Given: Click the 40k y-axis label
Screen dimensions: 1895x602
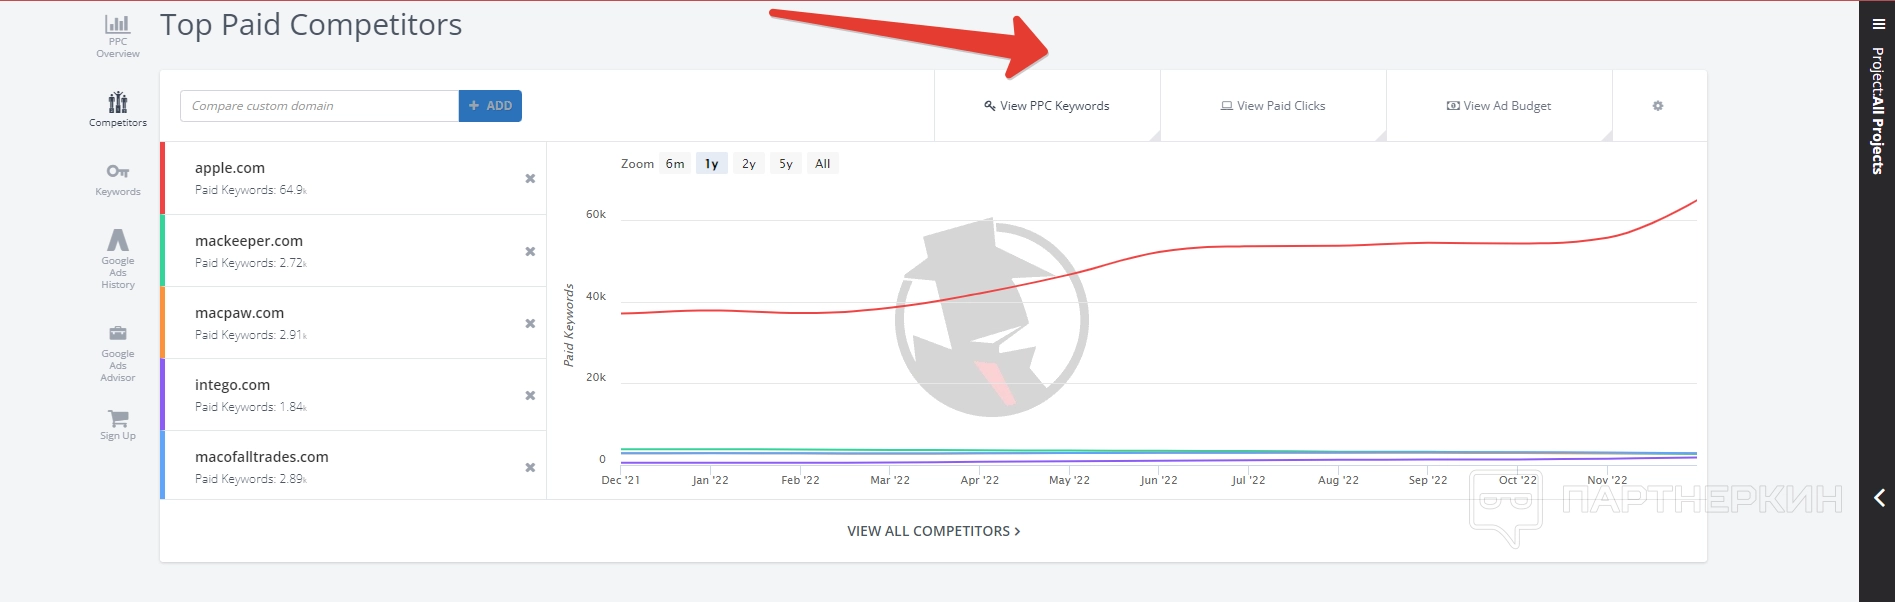Looking at the screenshot, I should pos(596,296).
